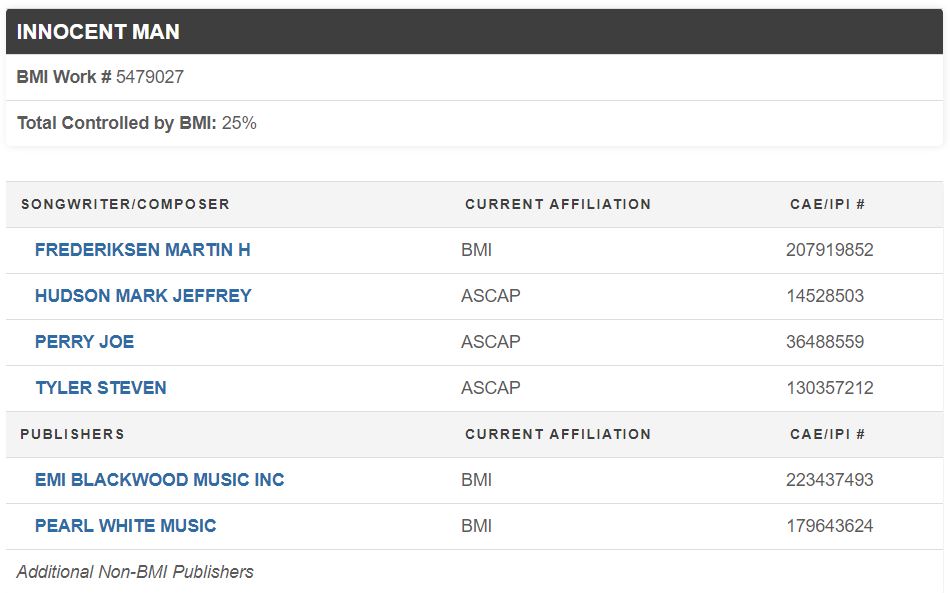Click IPI number 179643624 for Pearl White Music

tap(829, 526)
